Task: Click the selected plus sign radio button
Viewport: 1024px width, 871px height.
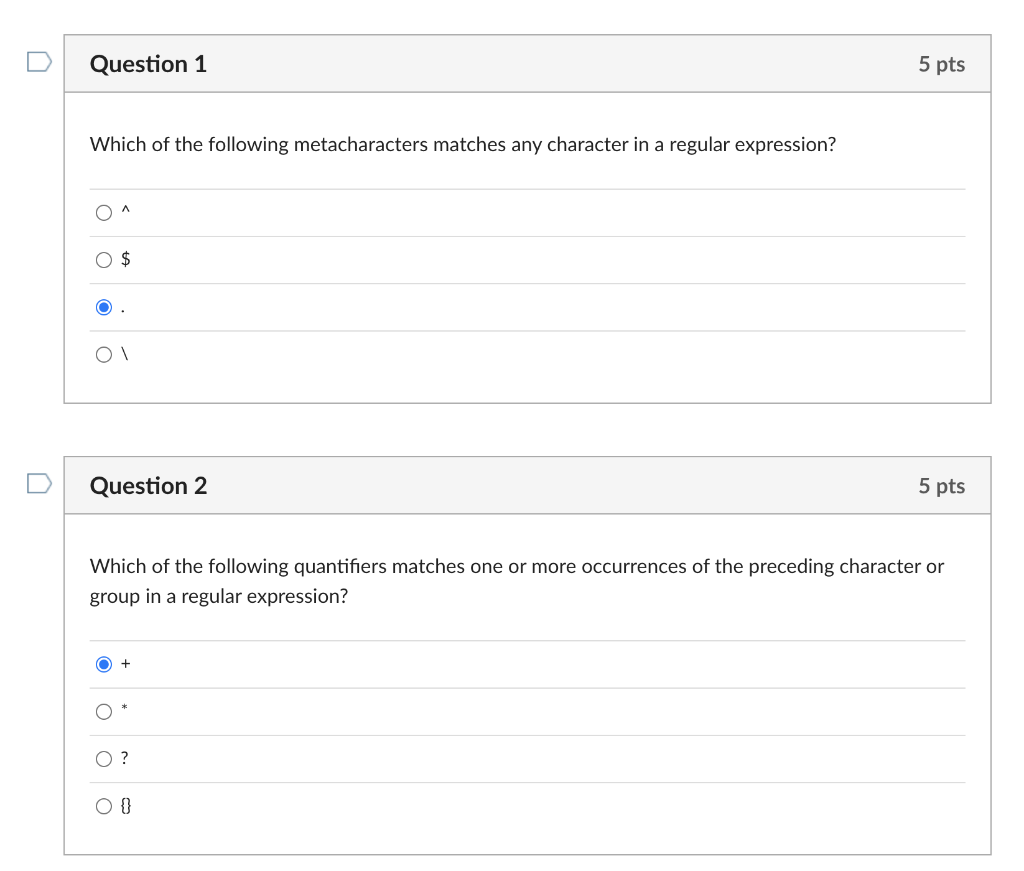Action: pyautogui.click(x=104, y=664)
